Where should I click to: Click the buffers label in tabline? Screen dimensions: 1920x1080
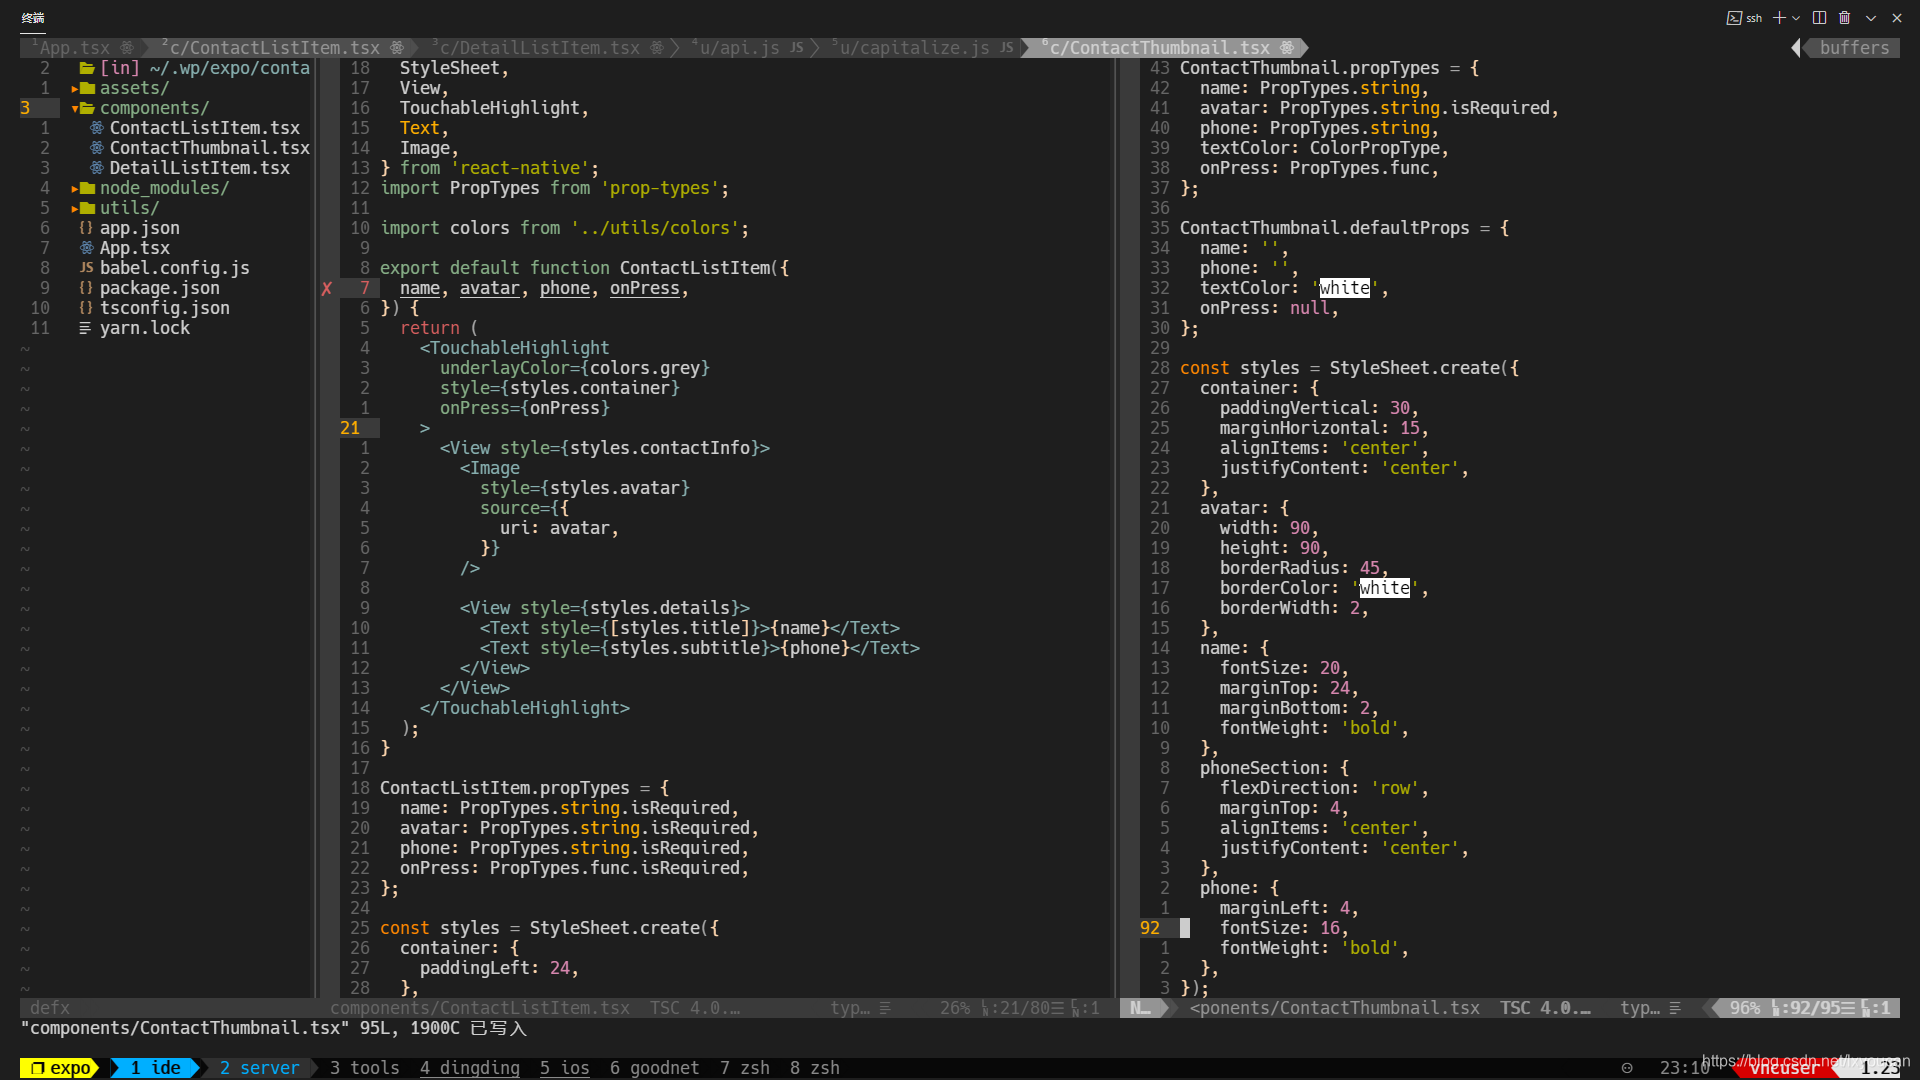1853,48
